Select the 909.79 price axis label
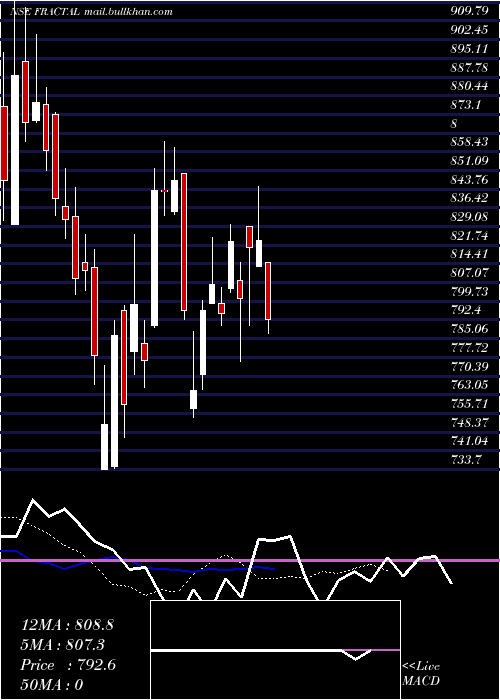 tap(469, 11)
